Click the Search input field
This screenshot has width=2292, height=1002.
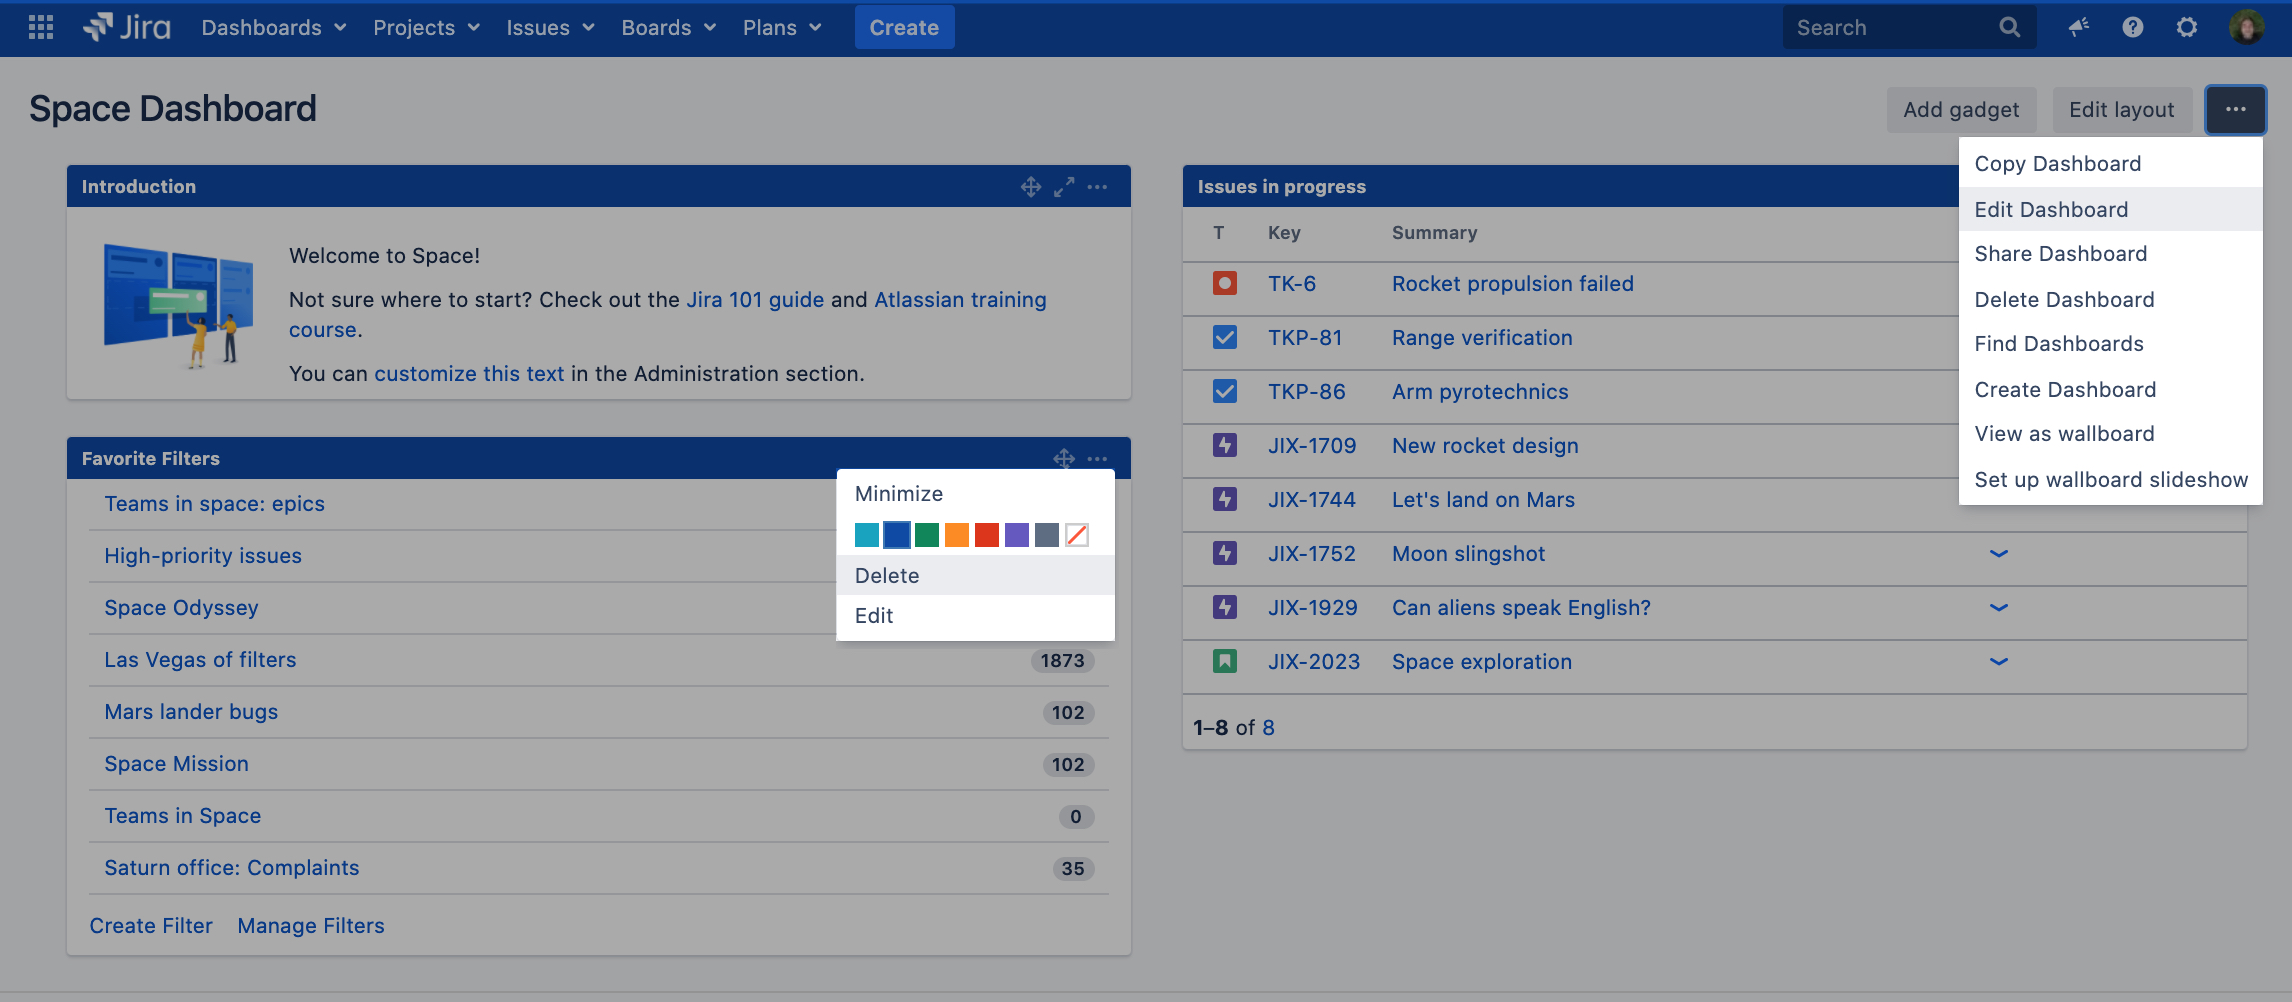point(1890,27)
